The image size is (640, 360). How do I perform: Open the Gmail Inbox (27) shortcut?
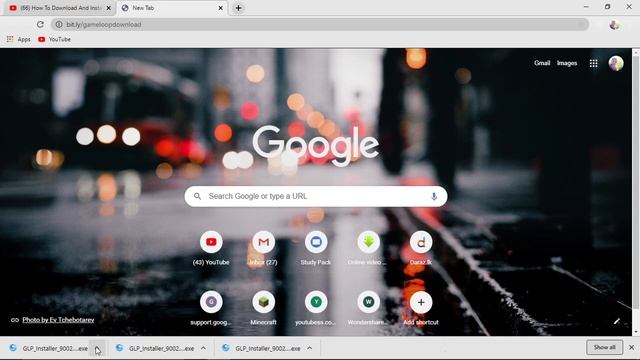tap(263, 249)
